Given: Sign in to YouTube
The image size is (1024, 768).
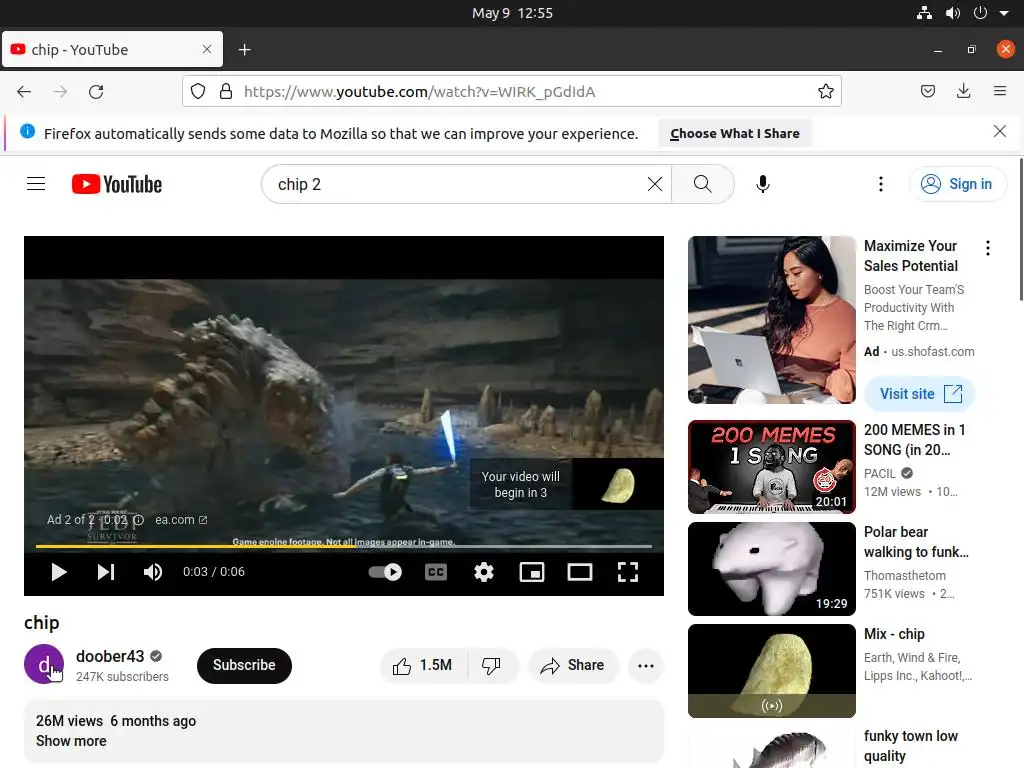Looking at the screenshot, I should [x=957, y=184].
